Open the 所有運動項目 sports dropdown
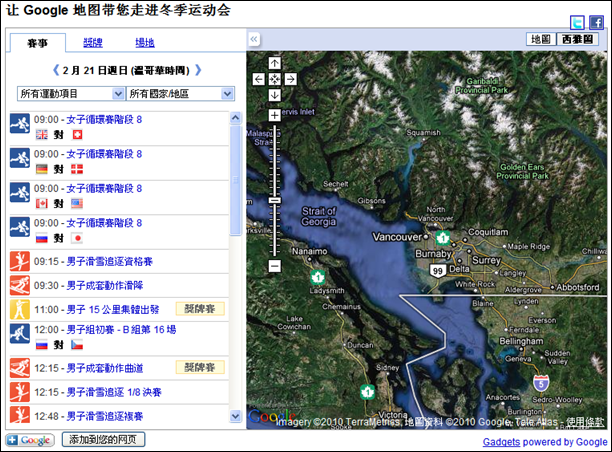The image size is (612, 452). (71, 94)
